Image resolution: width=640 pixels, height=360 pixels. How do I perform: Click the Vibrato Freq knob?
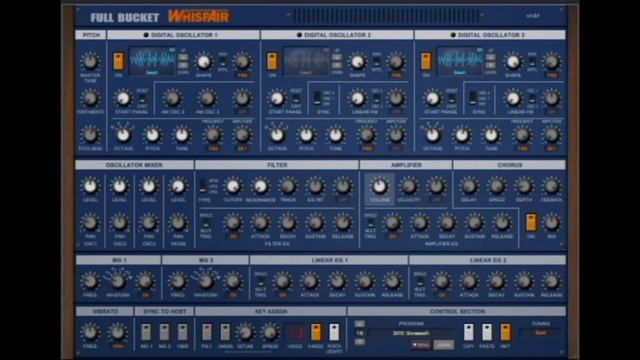90,332
